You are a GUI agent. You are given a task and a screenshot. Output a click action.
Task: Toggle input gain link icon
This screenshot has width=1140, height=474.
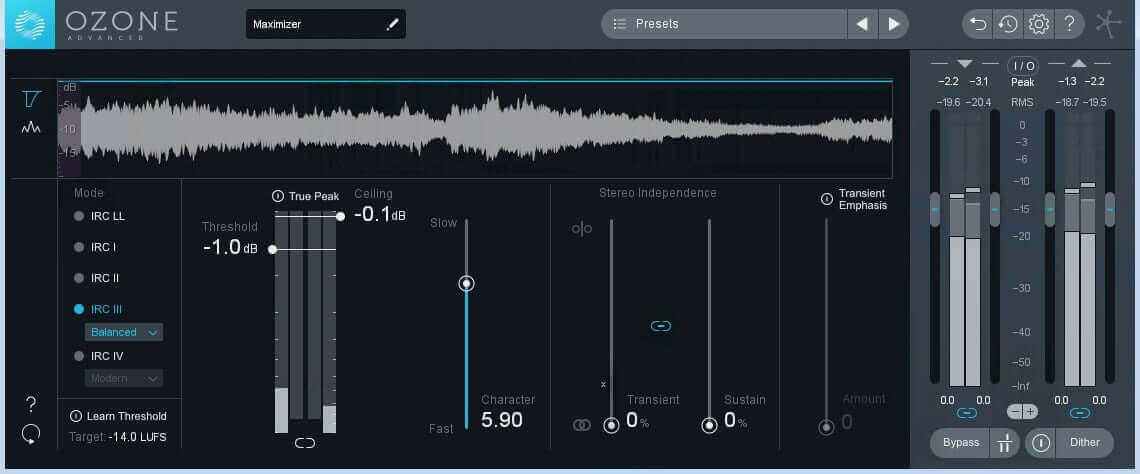tap(966, 413)
